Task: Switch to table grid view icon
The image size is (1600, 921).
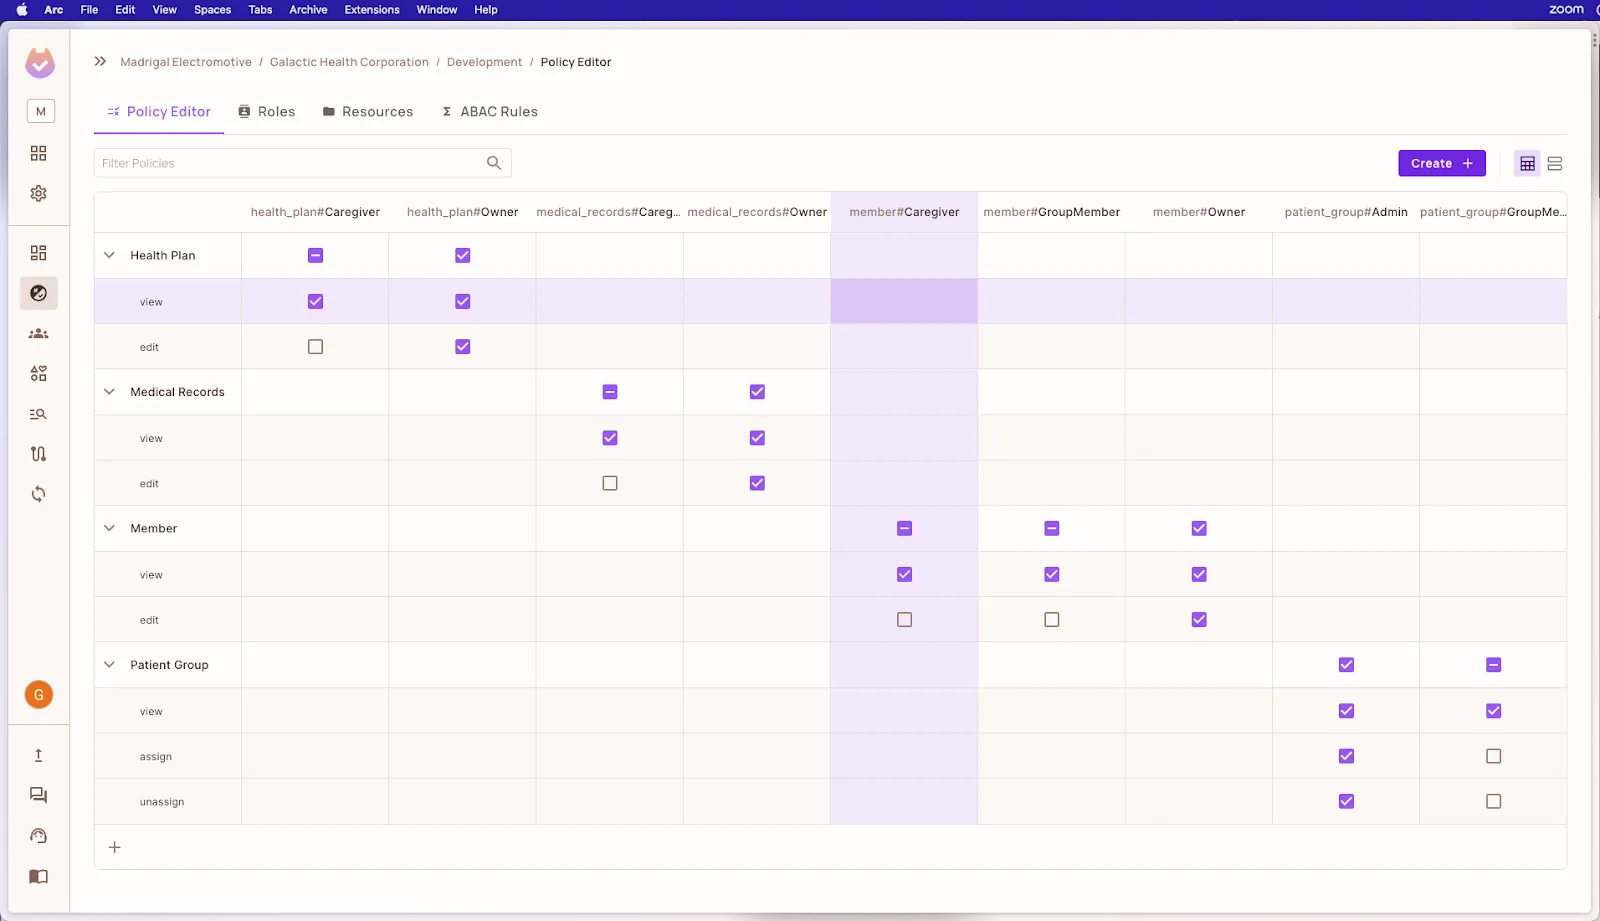Action: click(1527, 164)
